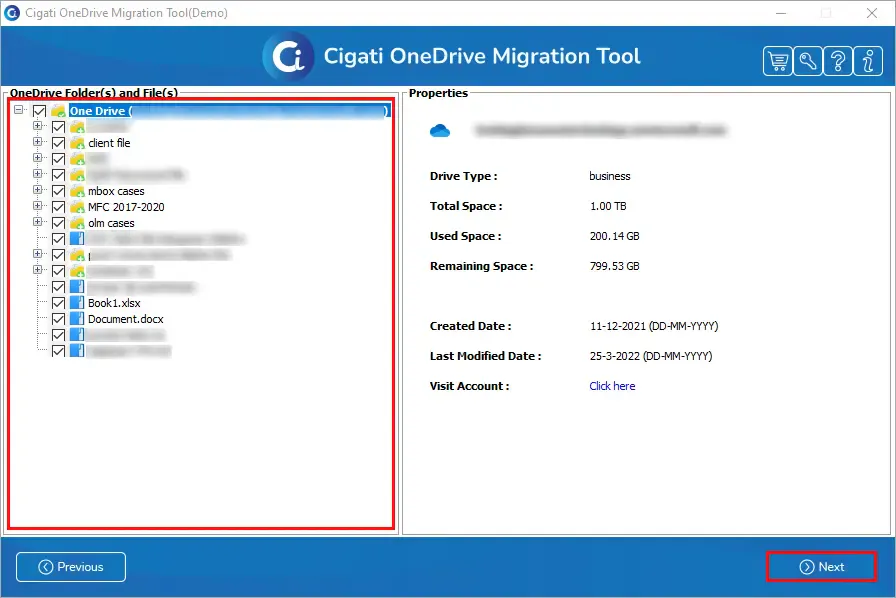Click the Book1.xlsx file icon
Image resolution: width=896 pixels, height=598 pixels.
(x=77, y=303)
